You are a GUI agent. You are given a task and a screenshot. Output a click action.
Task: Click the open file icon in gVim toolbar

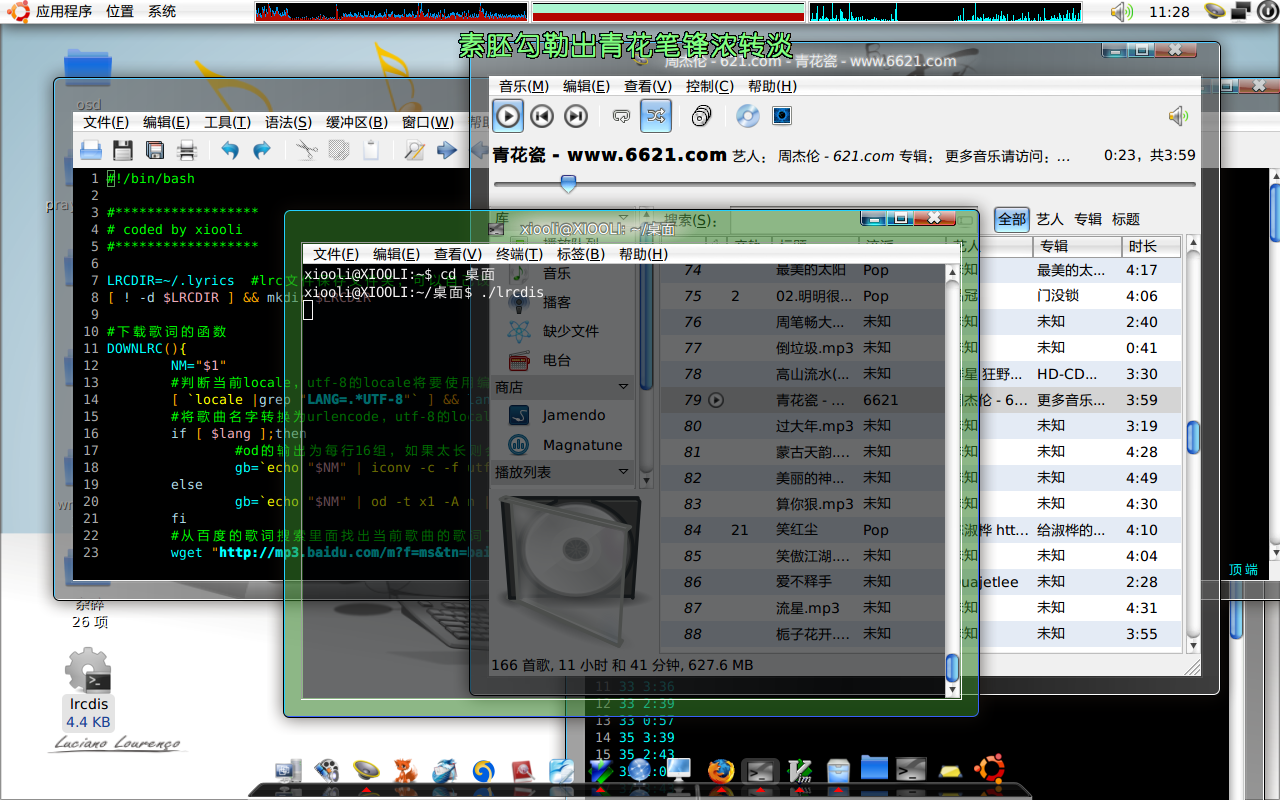click(91, 151)
